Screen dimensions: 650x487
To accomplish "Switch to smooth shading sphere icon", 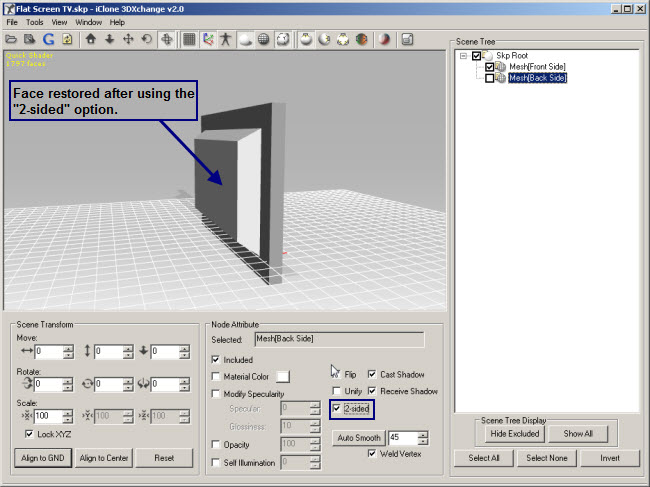I will tap(245, 39).
